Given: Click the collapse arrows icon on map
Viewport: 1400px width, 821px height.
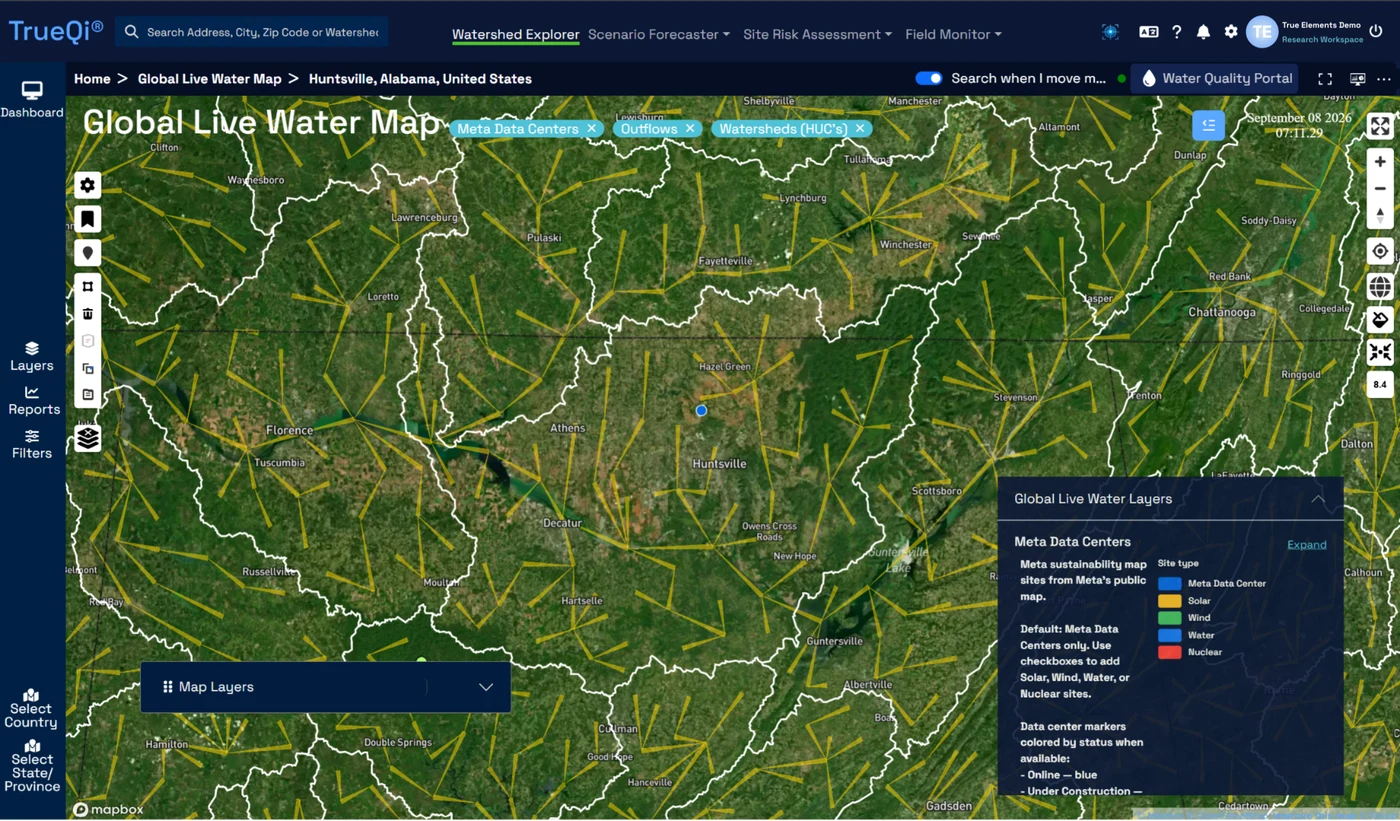Looking at the screenshot, I should tap(1380, 352).
